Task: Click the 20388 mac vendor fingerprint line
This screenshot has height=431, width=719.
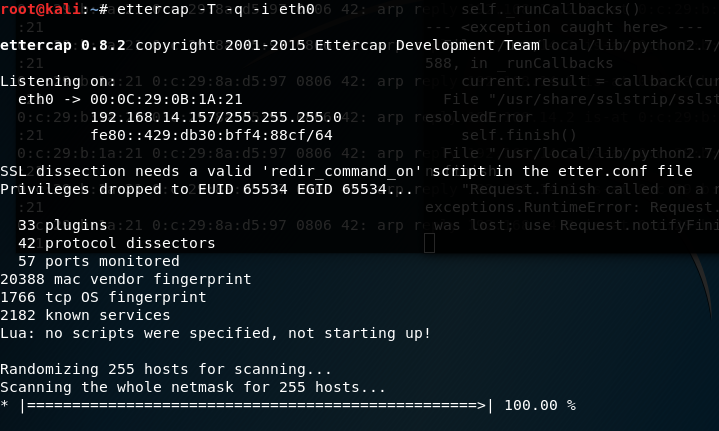Action: pos(126,279)
